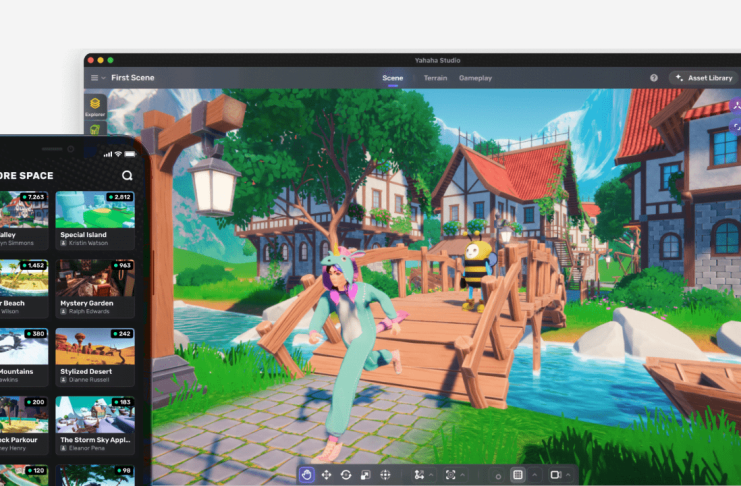The height and width of the screenshot is (486, 741).
Task: Click the First Scene project title
Action: 133,78
